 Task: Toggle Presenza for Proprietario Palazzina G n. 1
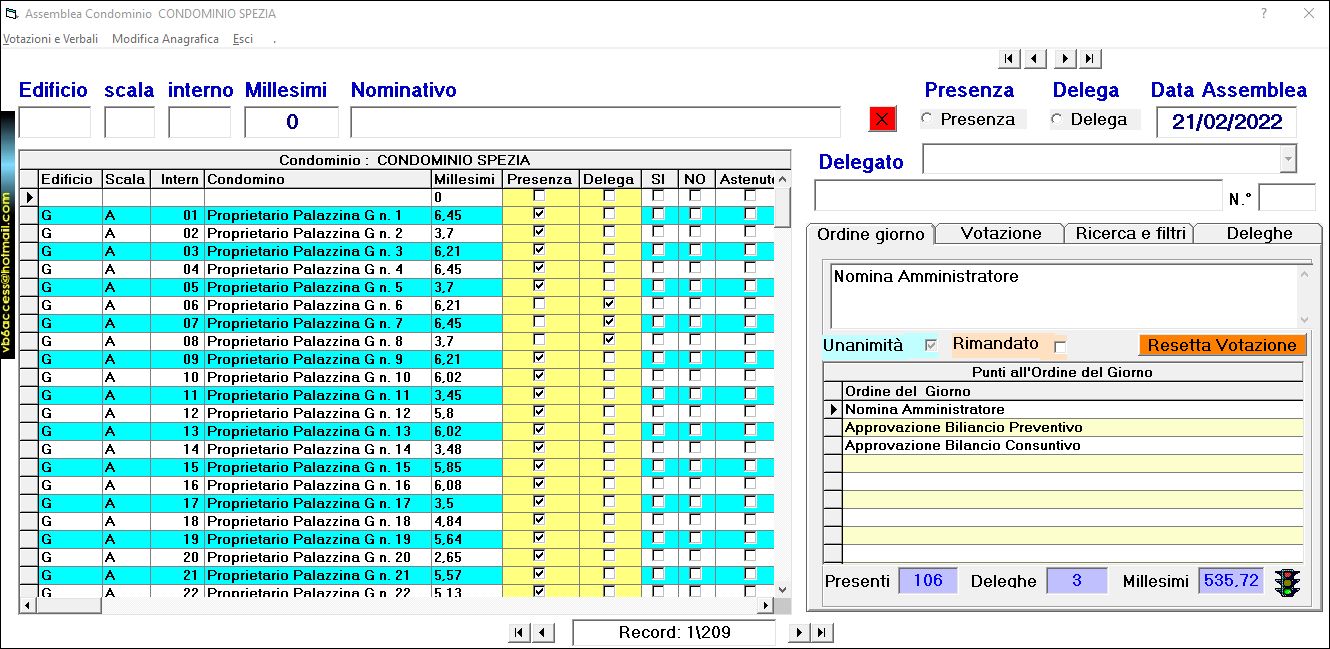pyautogui.click(x=540, y=215)
